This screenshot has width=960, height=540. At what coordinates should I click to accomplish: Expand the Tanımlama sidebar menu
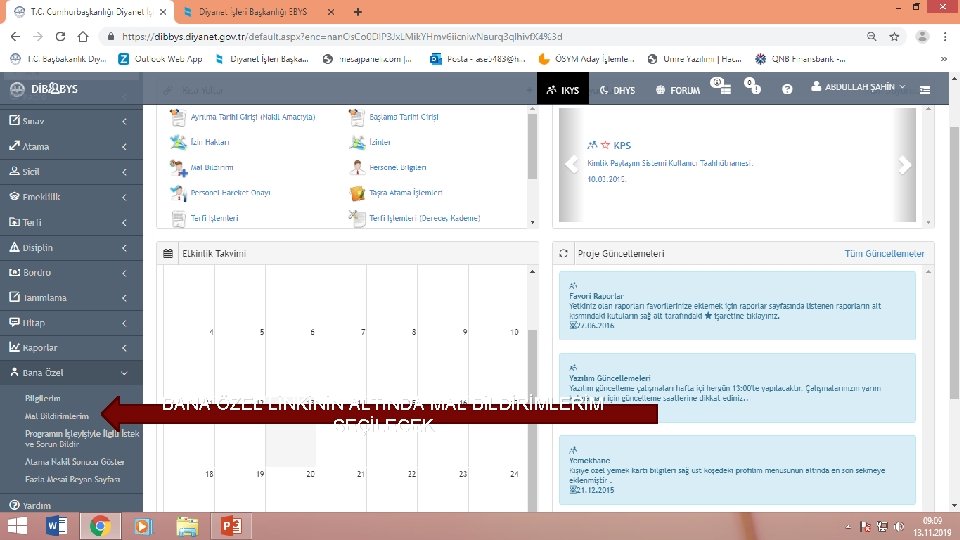pyautogui.click(x=71, y=298)
